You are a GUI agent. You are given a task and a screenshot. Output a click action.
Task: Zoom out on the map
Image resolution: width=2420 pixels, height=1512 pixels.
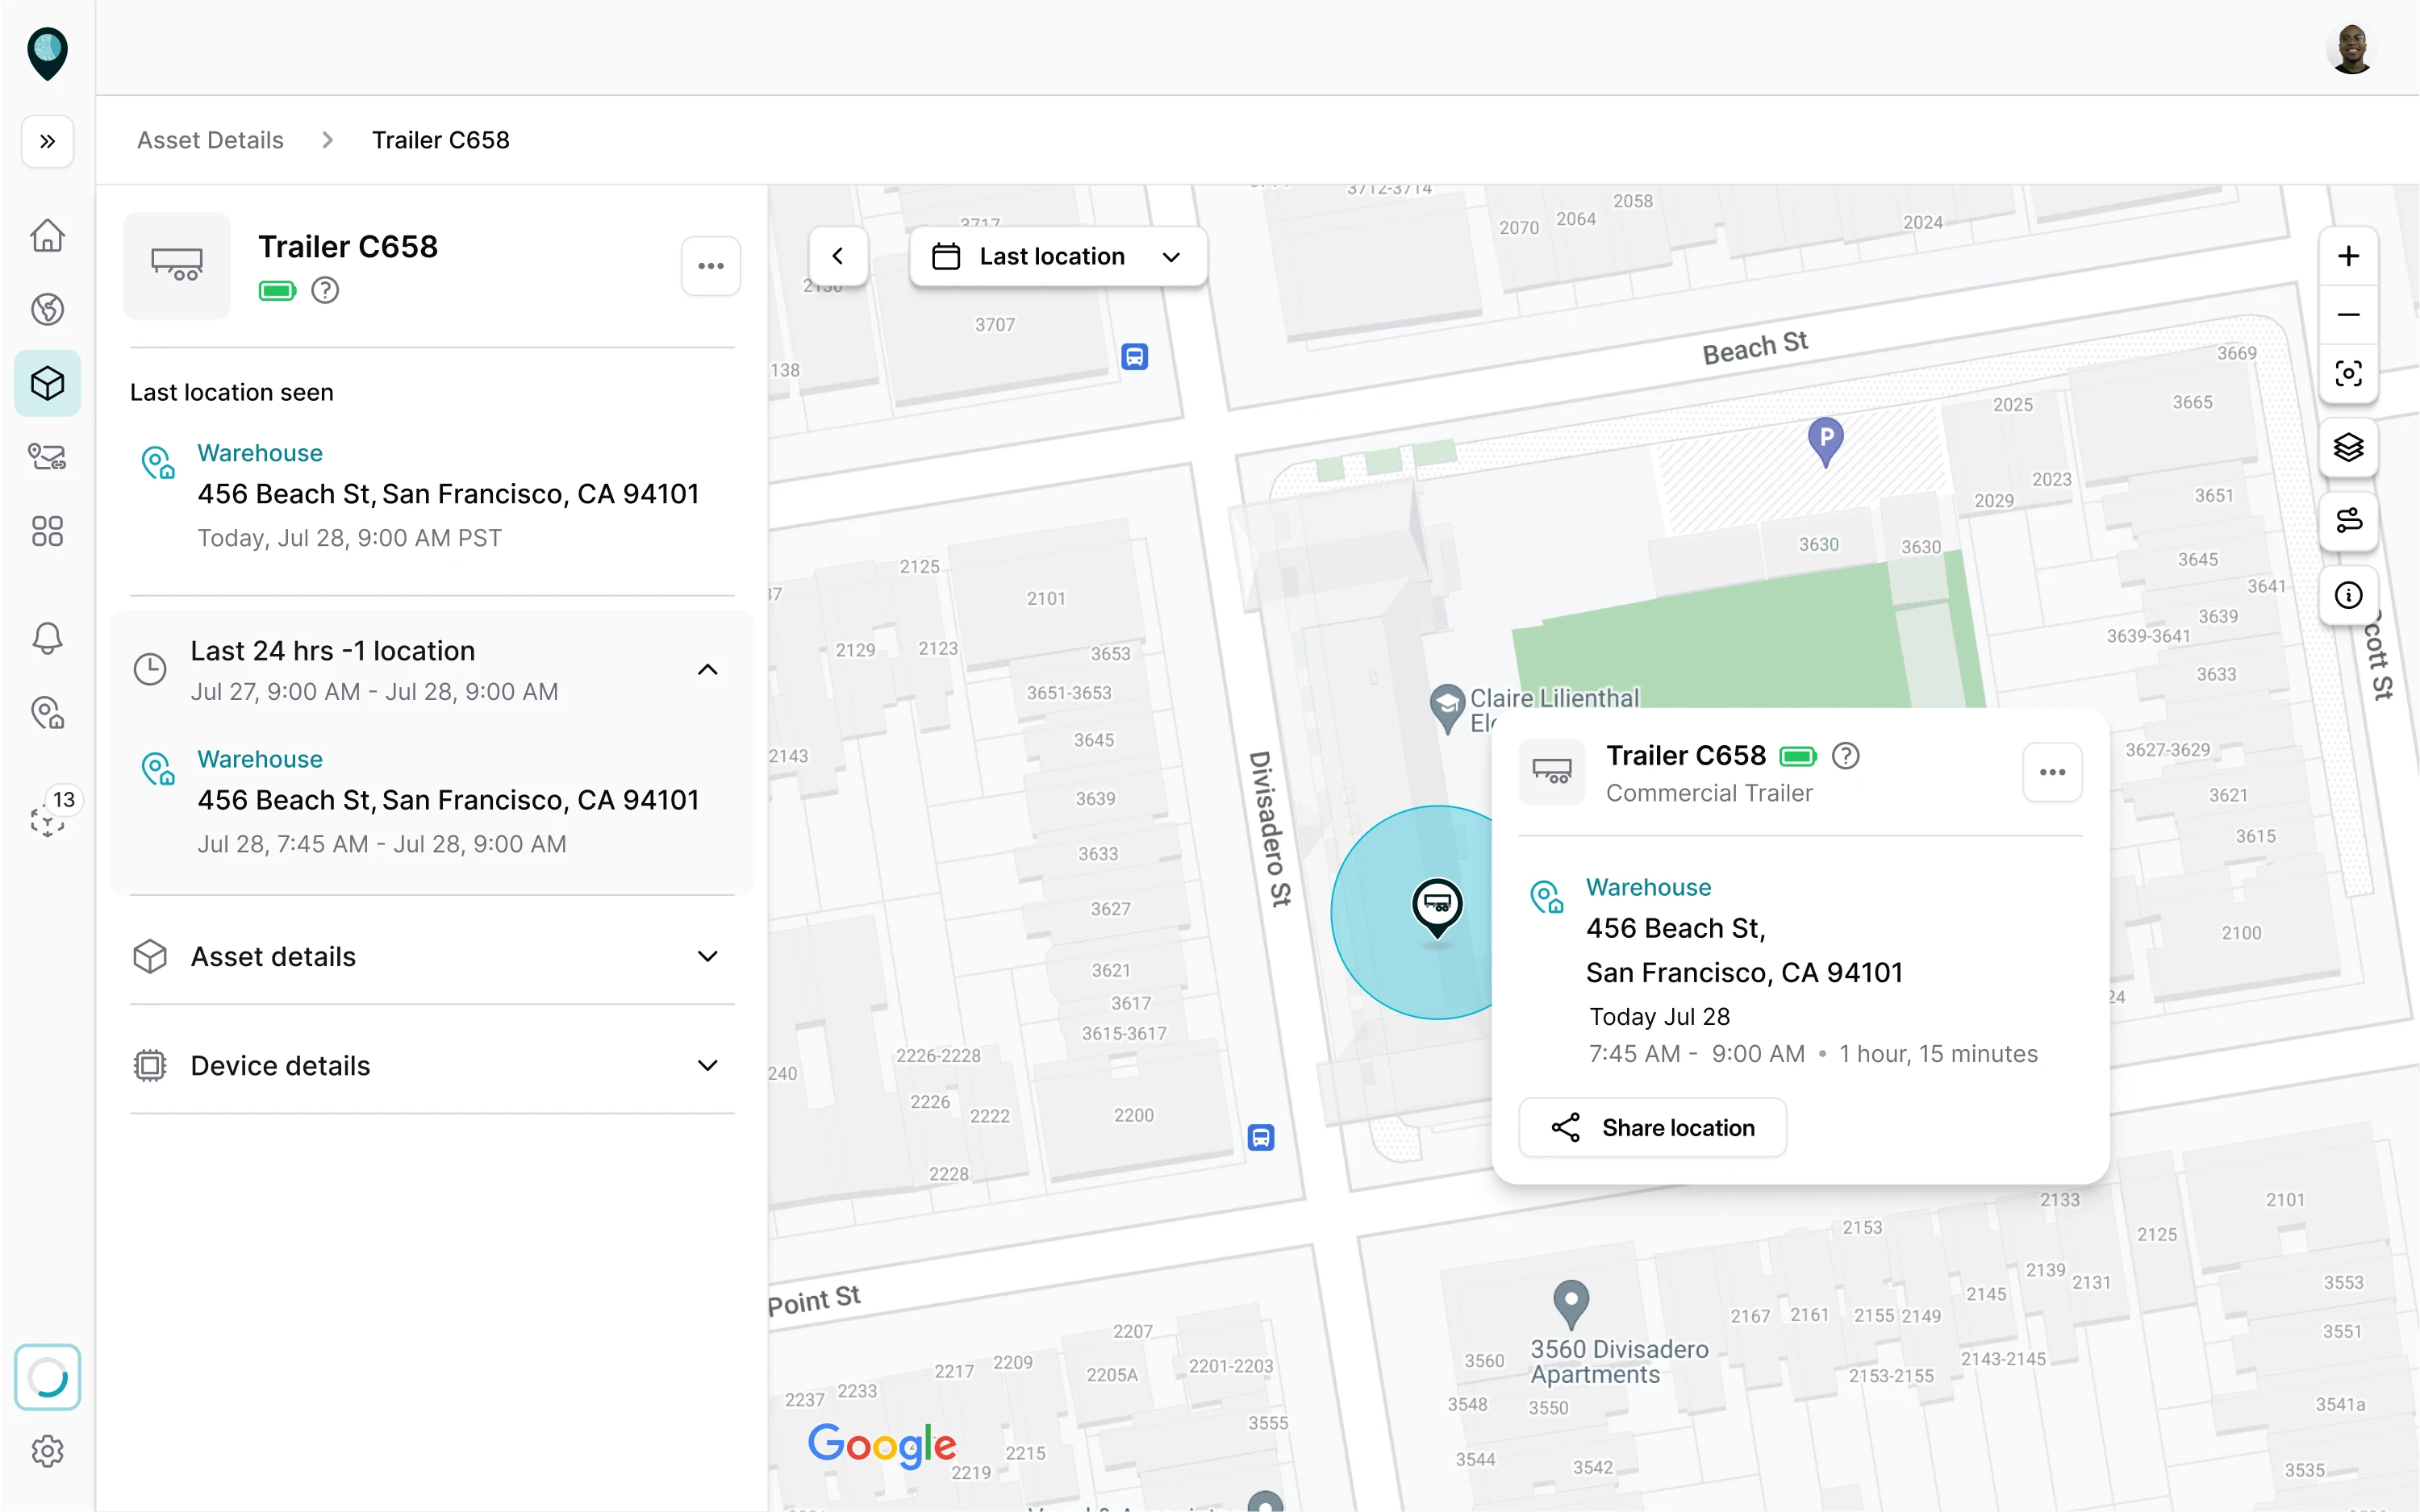[x=2348, y=315]
